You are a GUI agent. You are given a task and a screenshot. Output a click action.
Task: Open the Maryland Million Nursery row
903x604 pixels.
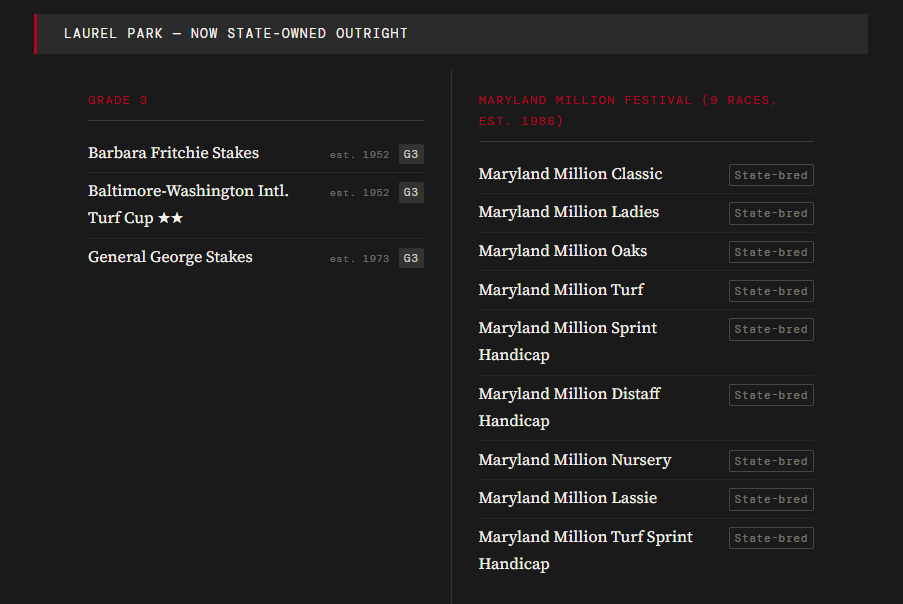pos(646,460)
